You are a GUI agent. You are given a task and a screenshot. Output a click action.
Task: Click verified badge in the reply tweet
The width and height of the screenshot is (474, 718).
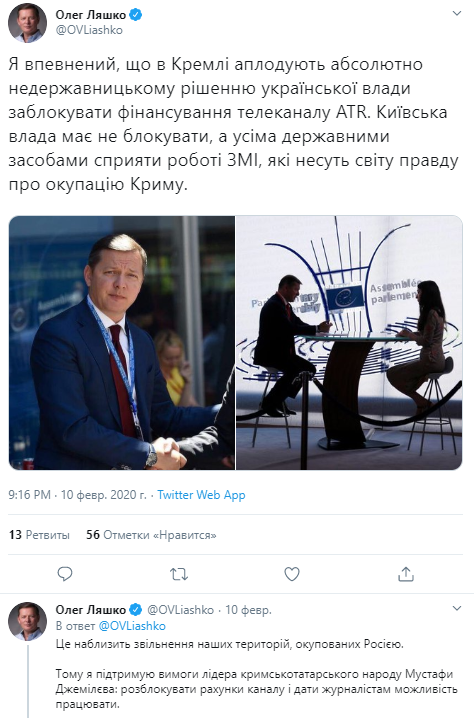pos(135,609)
